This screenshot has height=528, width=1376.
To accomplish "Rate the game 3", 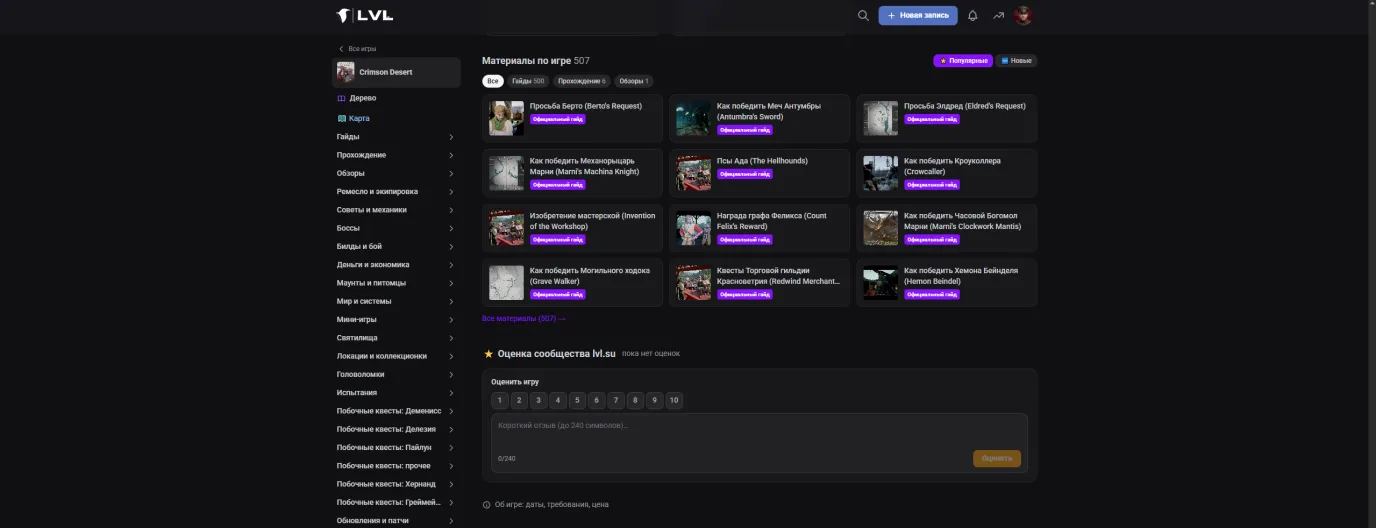I will click(538, 401).
